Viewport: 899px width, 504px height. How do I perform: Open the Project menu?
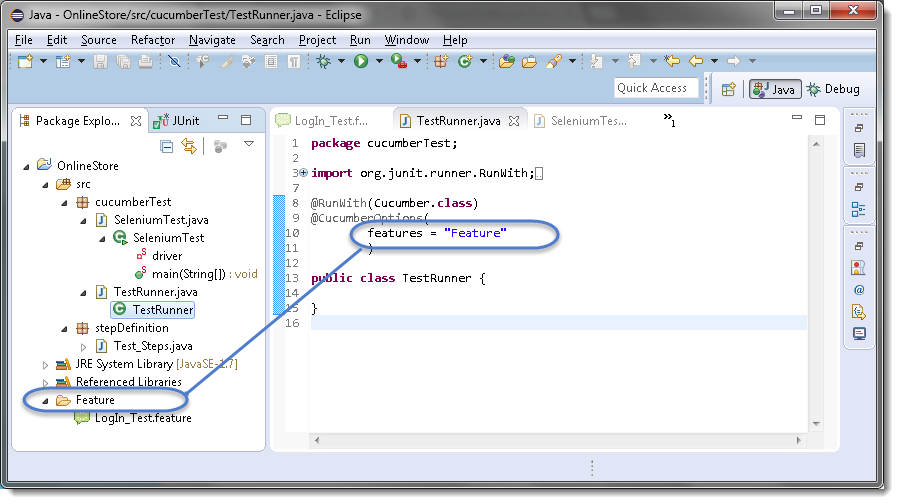tap(317, 40)
